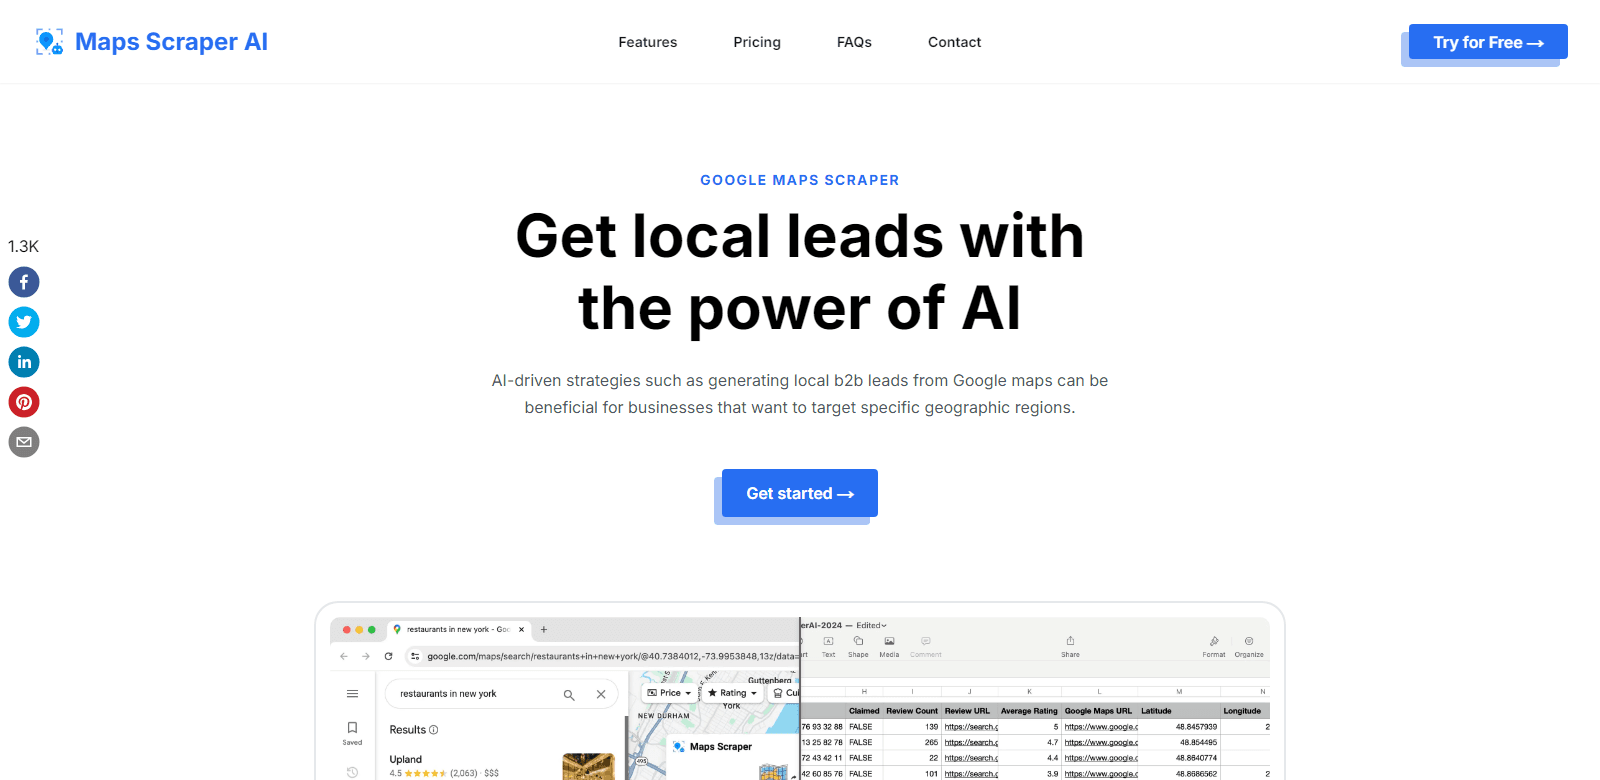This screenshot has height=780, width=1600.
Task: Open the product demo screenshot image
Action: [800, 692]
